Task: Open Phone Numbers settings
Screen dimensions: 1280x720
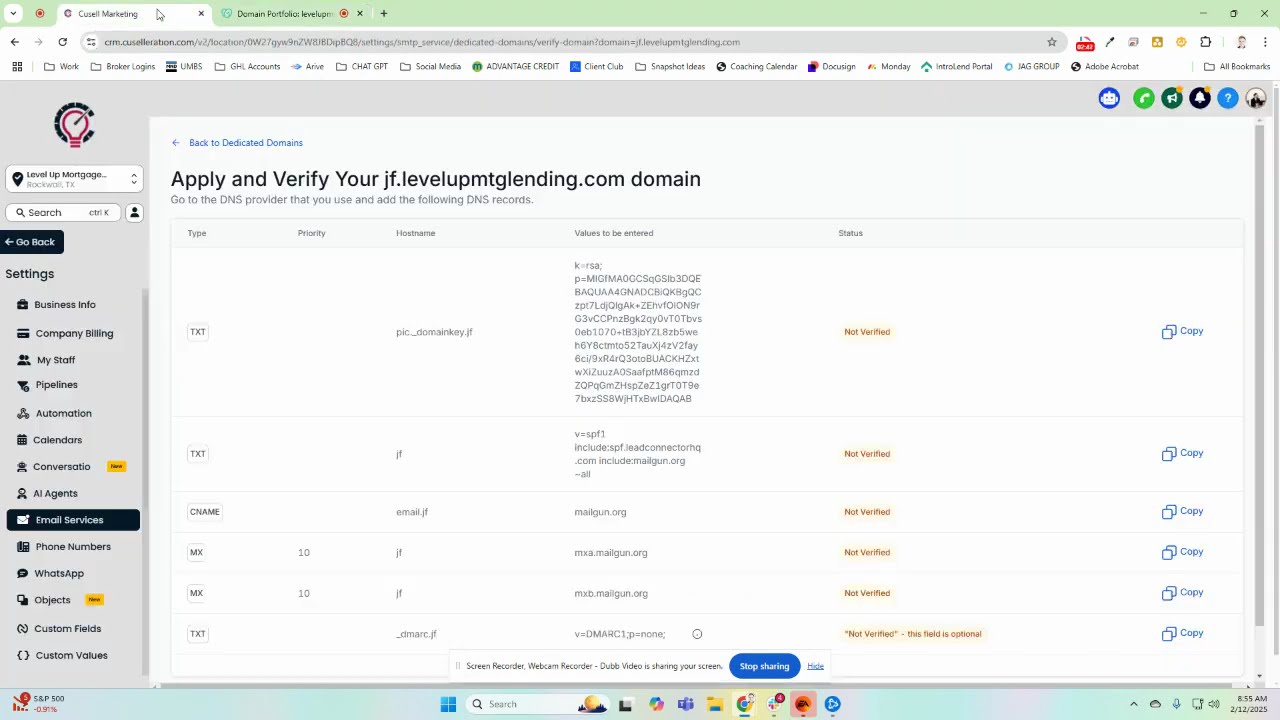Action: pyautogui.click(x=73, y=547)
